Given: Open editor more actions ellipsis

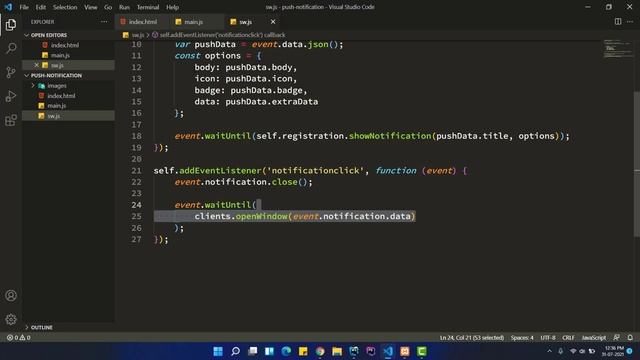Looking at the screenshot, I should tap(630, 22).
